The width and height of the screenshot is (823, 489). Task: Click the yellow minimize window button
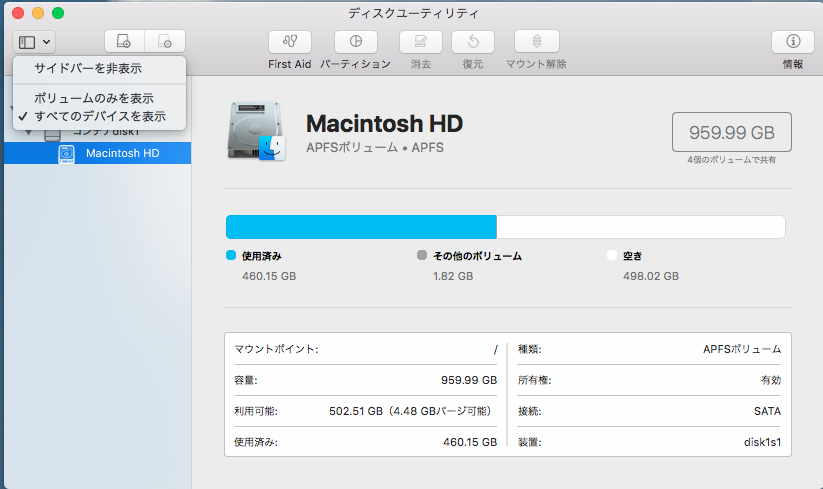tap(38, 13)
